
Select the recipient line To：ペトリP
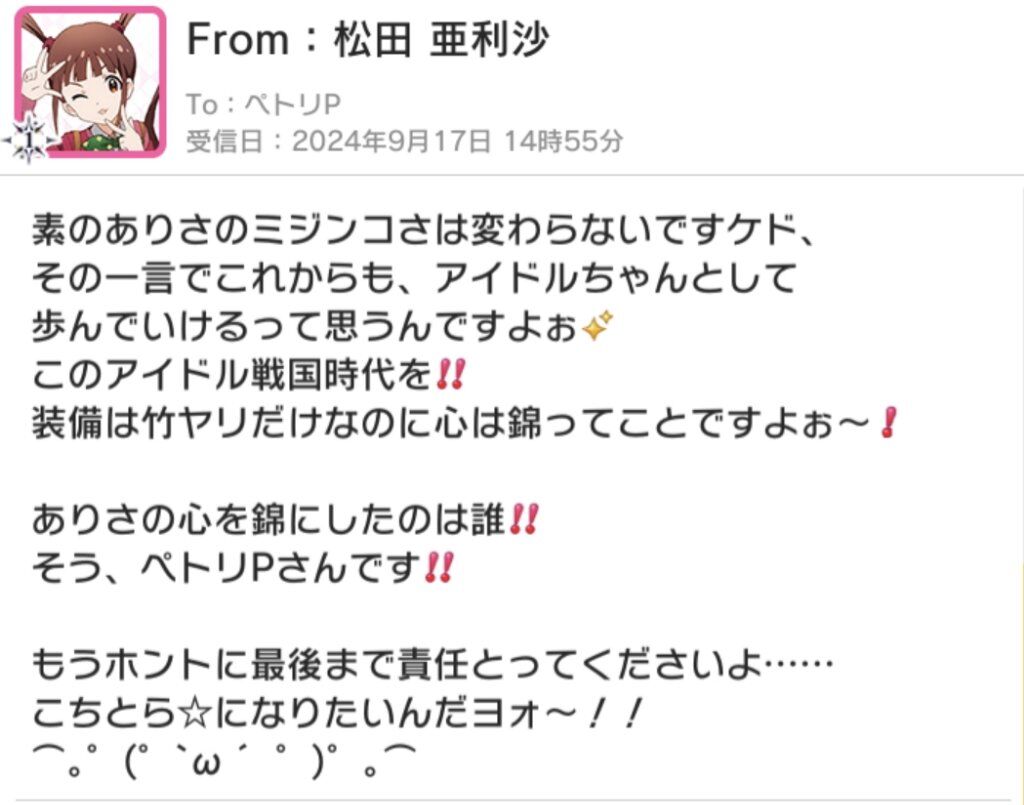point(263,104)
